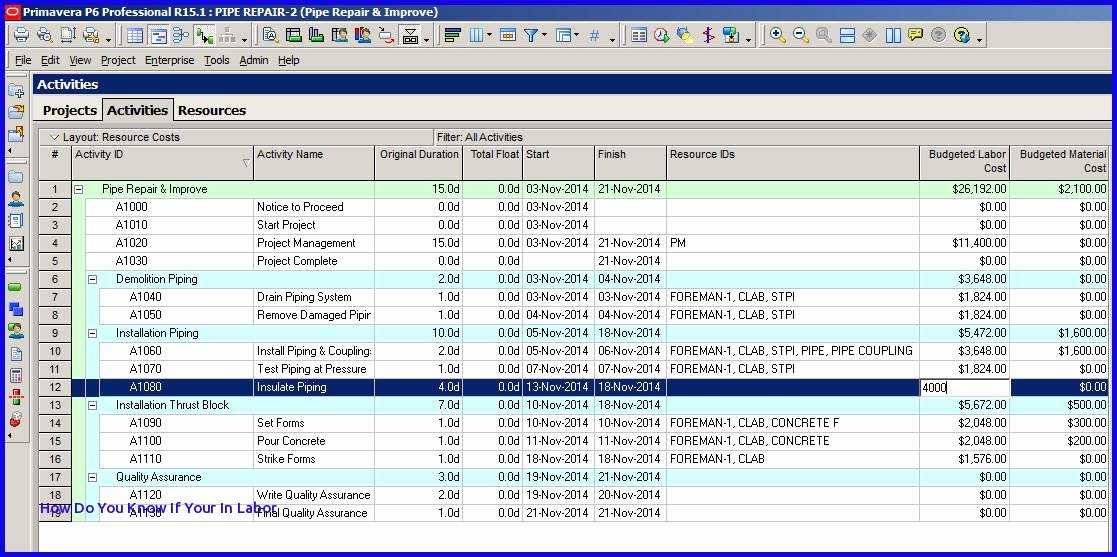This screenshot has width=1117, height=557.
Task: Open the Enterprise menu
Action: (169, 60)
